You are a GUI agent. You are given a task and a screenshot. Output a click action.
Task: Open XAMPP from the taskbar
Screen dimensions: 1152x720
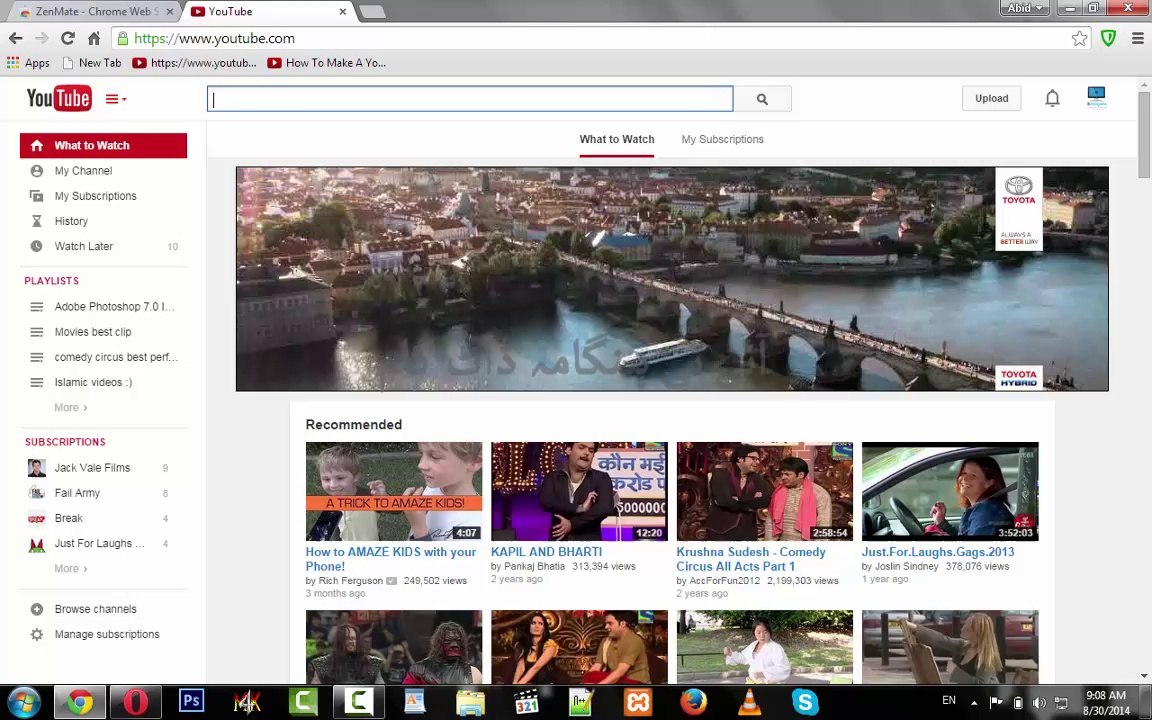click(x=637, y=702)
